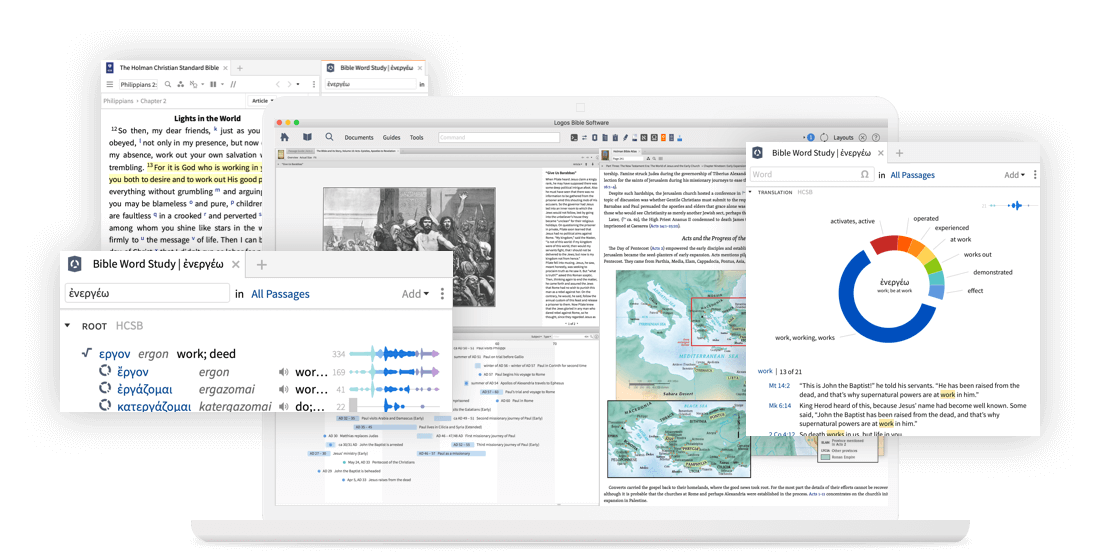Click the Word input field
This screenshot has width=1100, height=554.
[x=812, y=175]
